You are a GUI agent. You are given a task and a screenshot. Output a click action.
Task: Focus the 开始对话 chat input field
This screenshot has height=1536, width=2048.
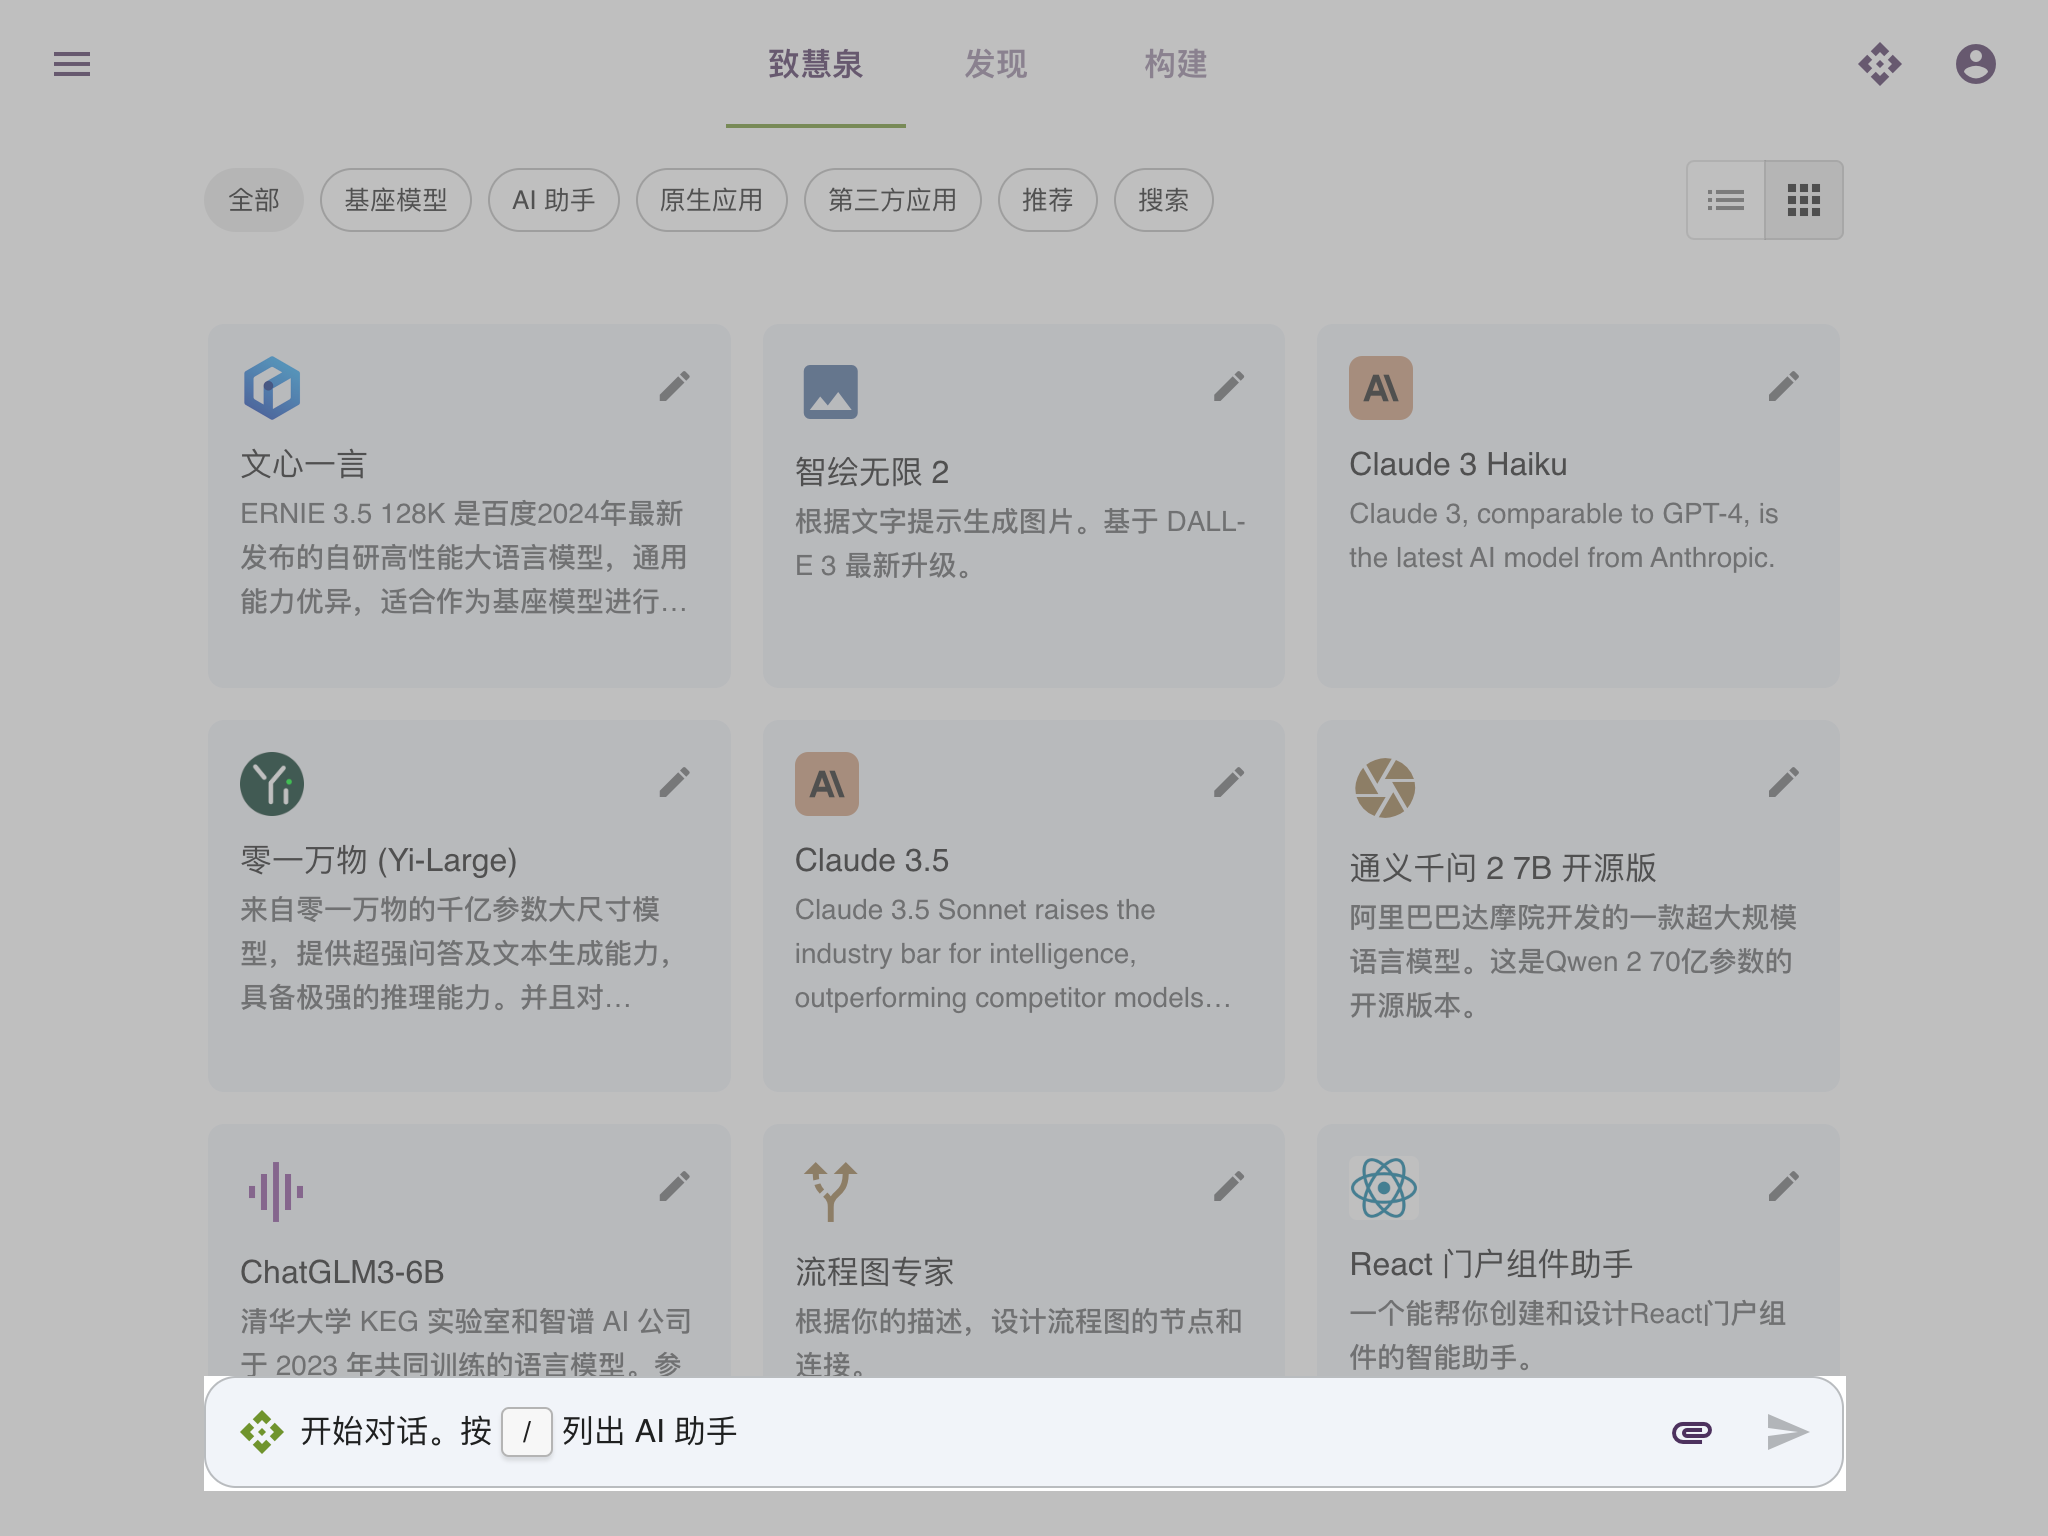1024,1432
